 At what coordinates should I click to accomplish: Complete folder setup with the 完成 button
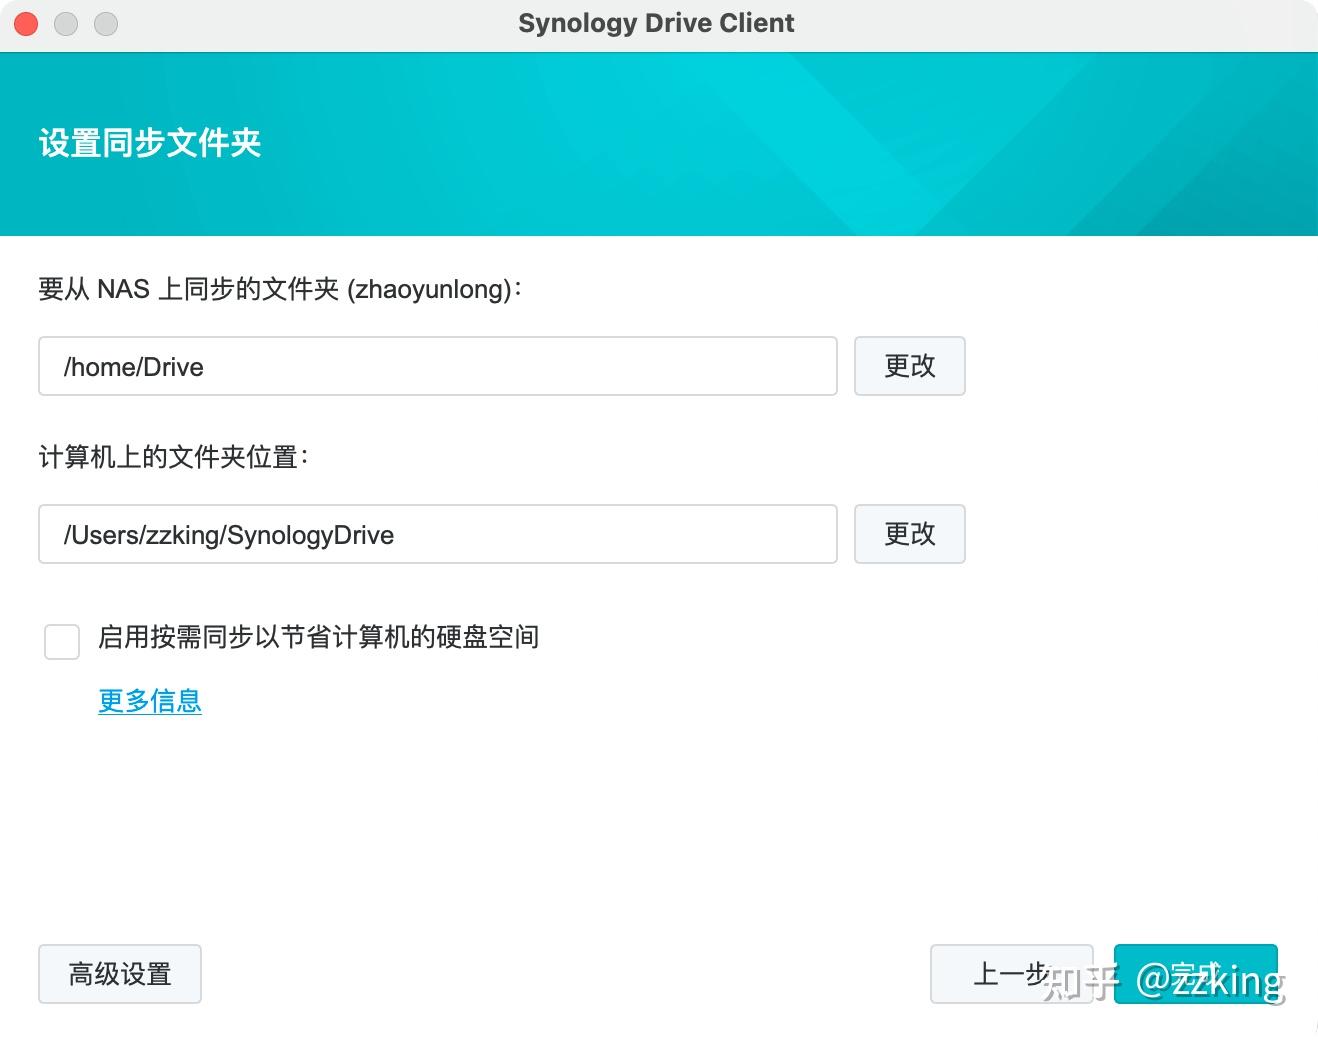(1196, 973)
